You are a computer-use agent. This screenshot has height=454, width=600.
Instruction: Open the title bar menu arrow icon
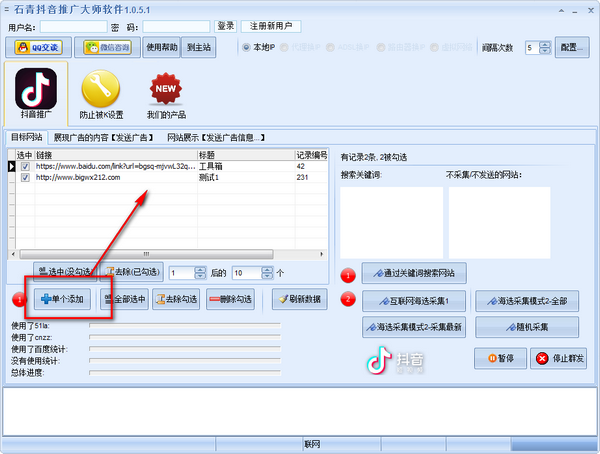(561, 11)
